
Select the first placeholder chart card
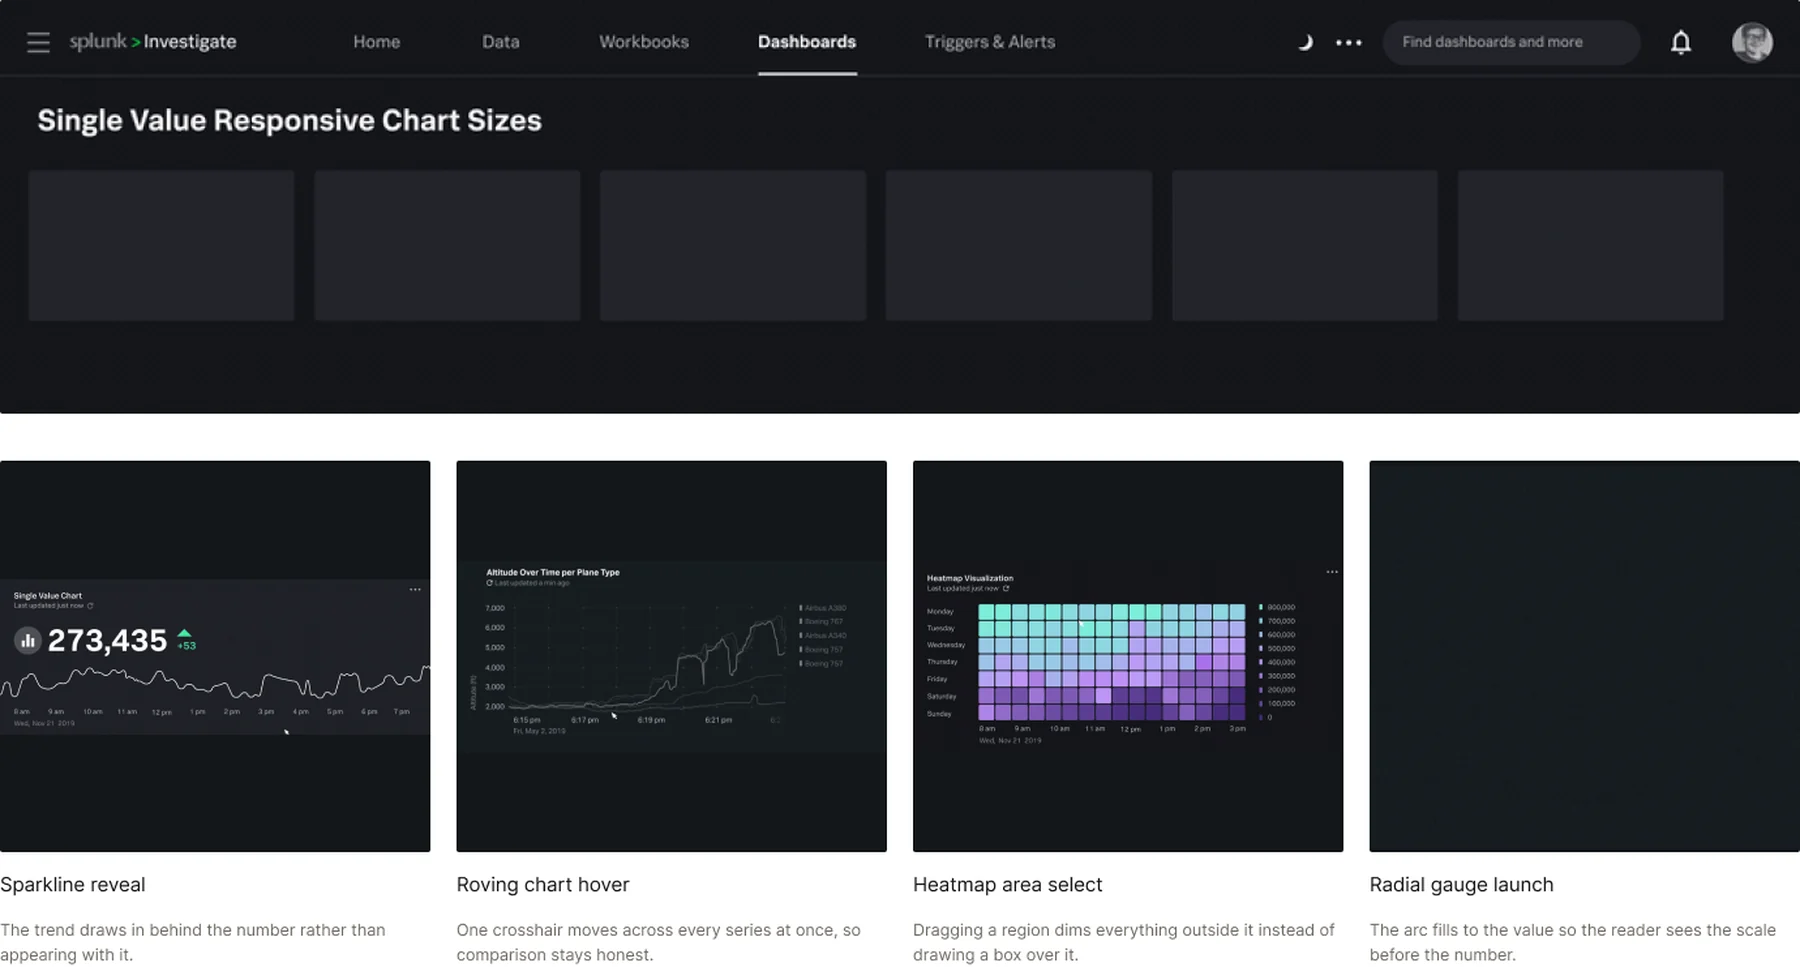tap(161, 245)
